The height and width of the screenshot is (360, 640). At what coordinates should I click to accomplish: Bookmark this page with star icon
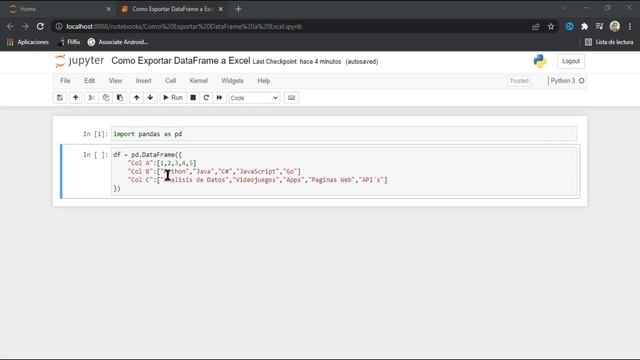pos(551,27)
